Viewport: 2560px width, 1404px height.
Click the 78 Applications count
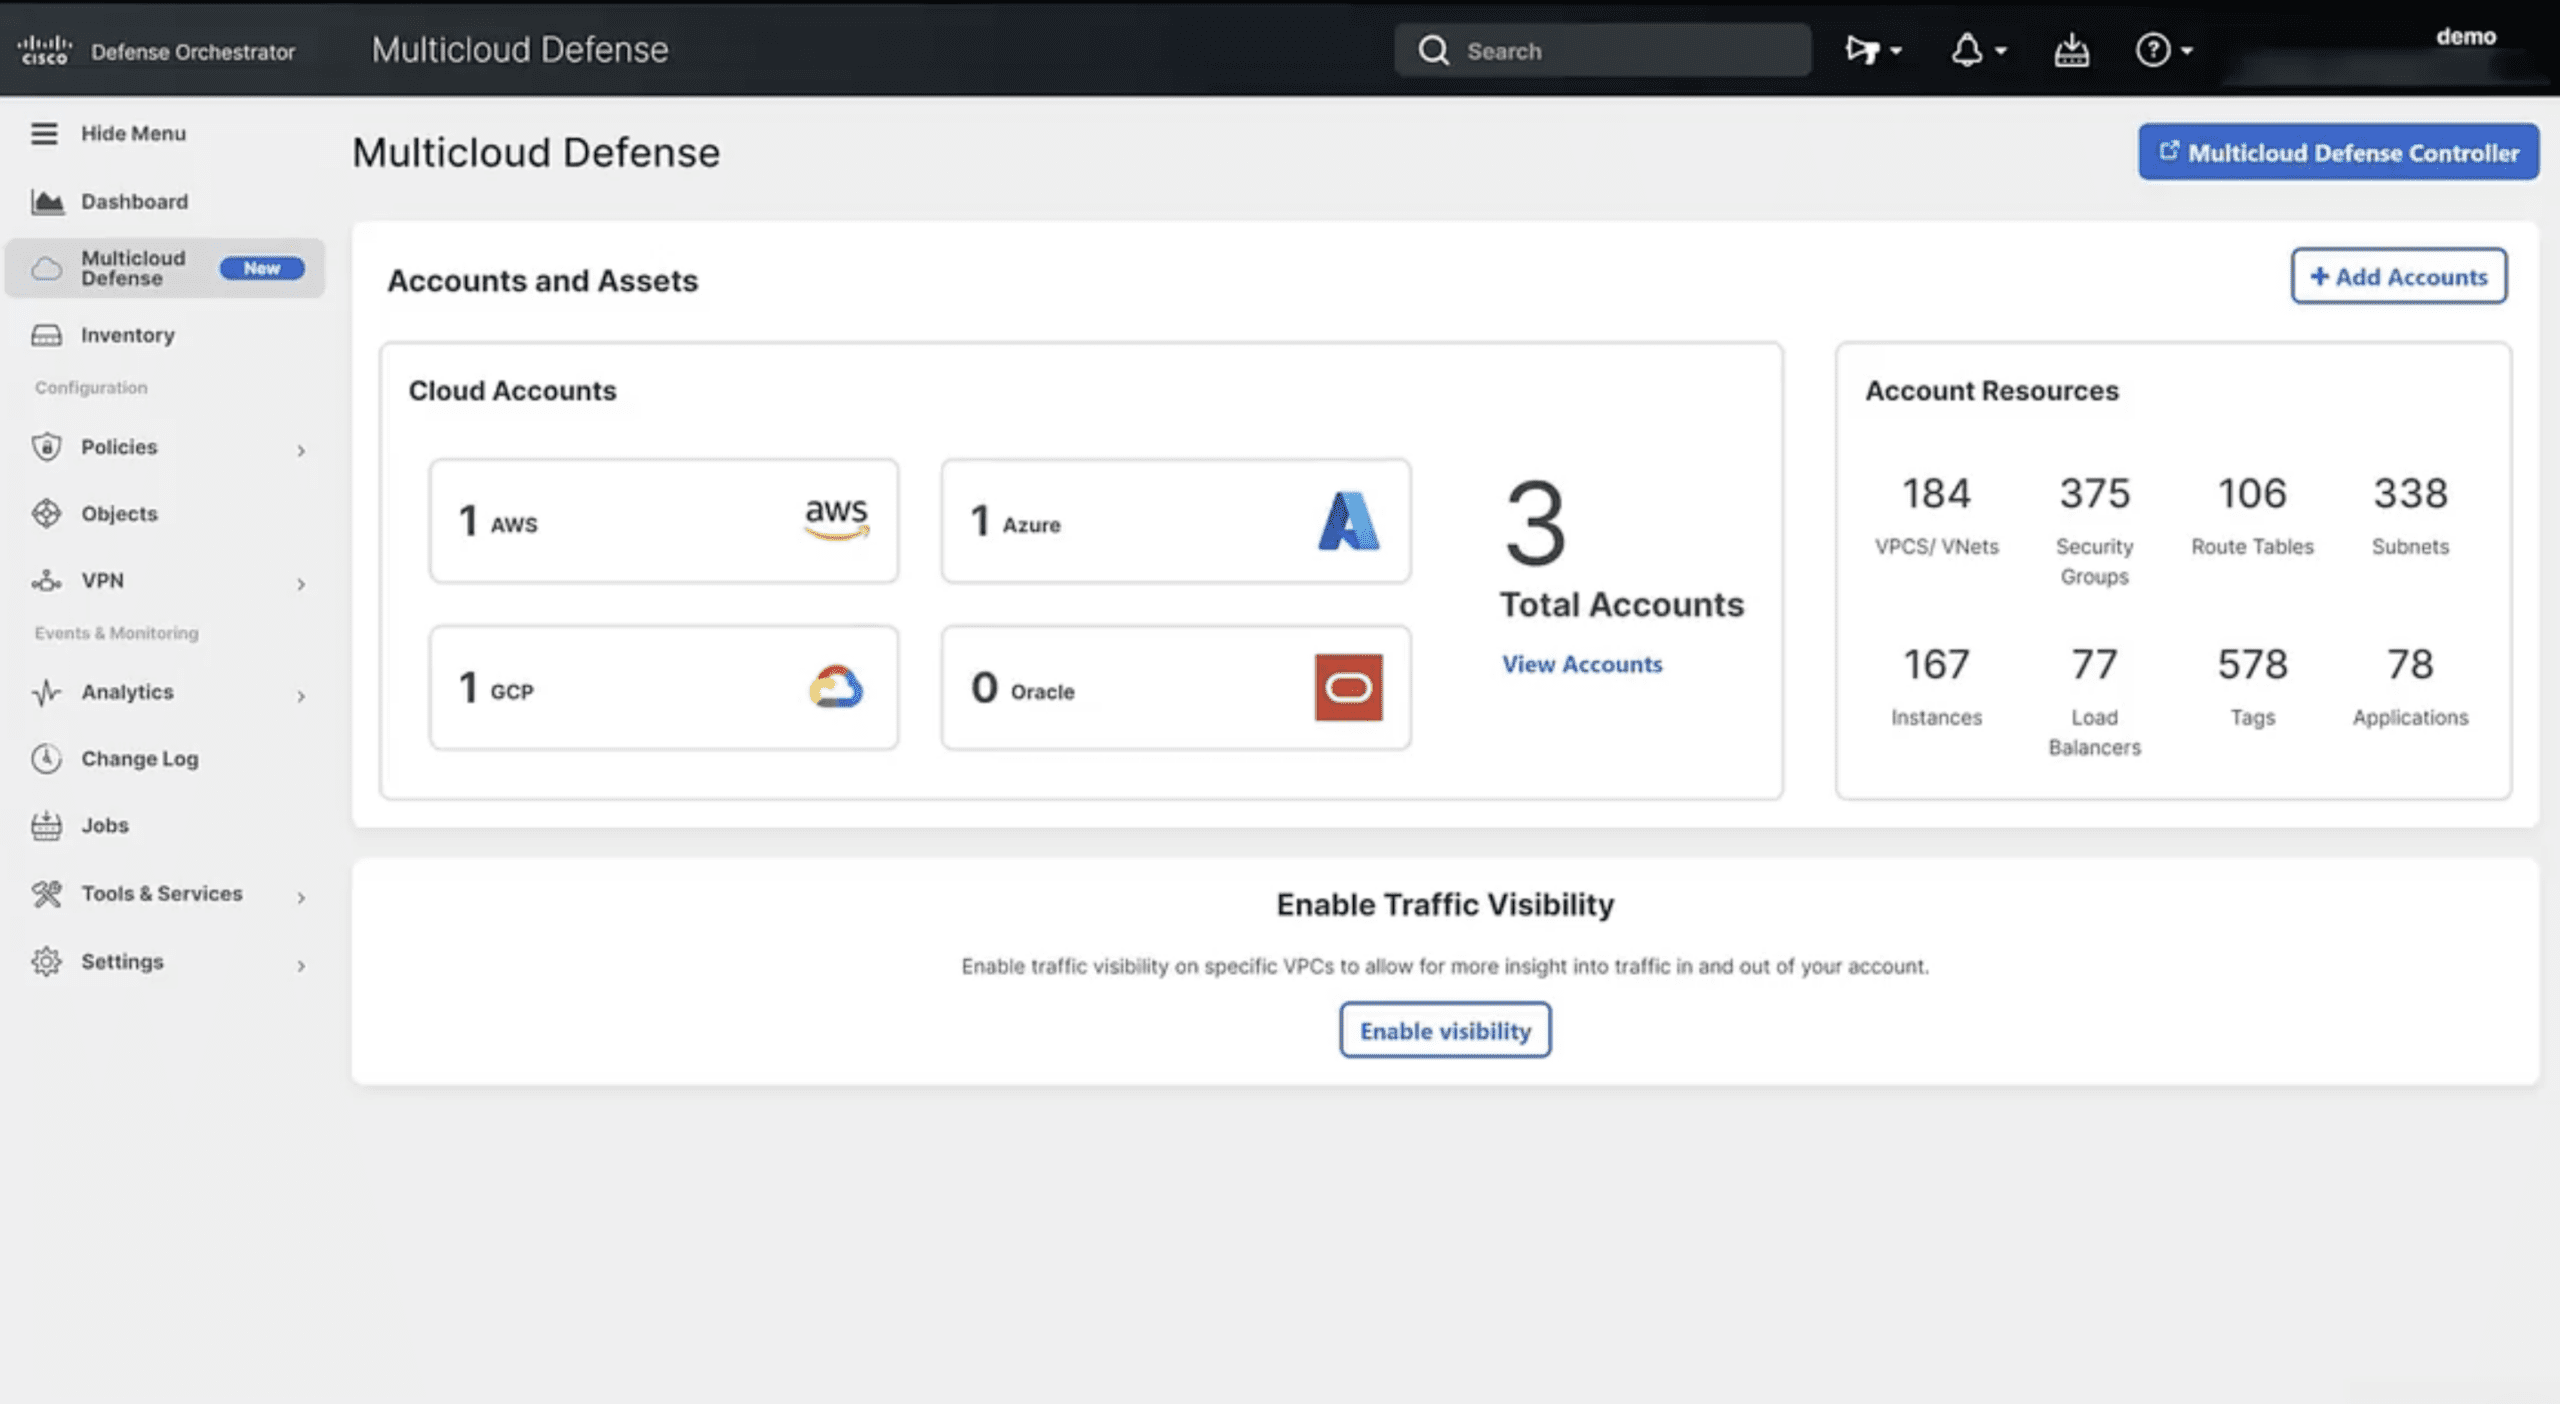pos(2410,664)
